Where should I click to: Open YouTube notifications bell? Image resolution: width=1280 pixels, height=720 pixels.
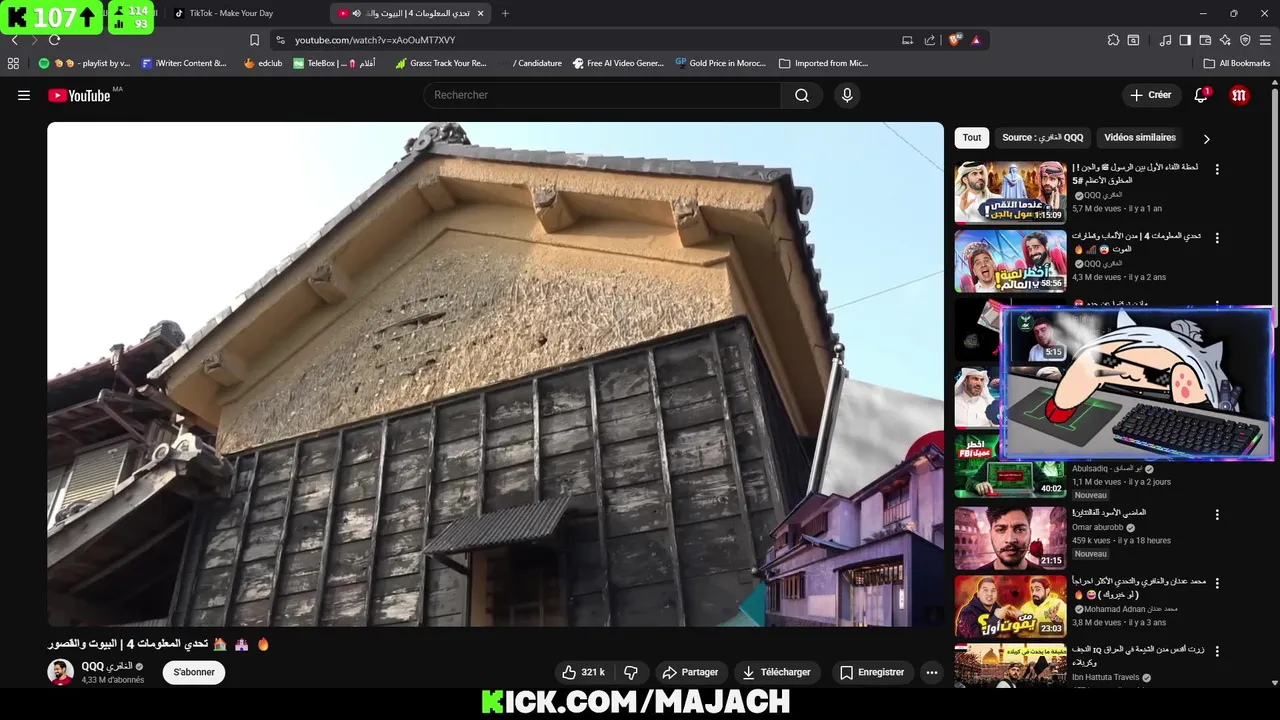1201,95
